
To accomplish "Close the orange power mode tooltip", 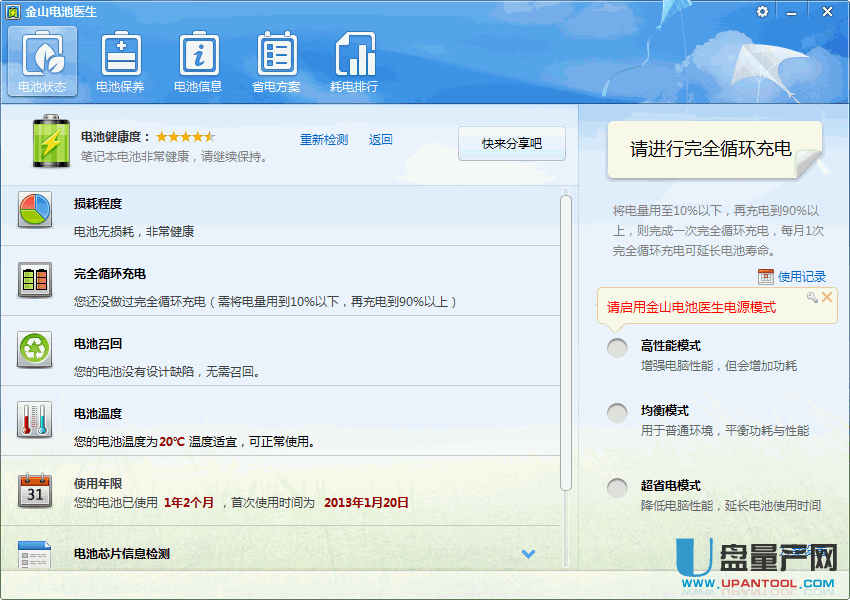I will tap(827, 297).
